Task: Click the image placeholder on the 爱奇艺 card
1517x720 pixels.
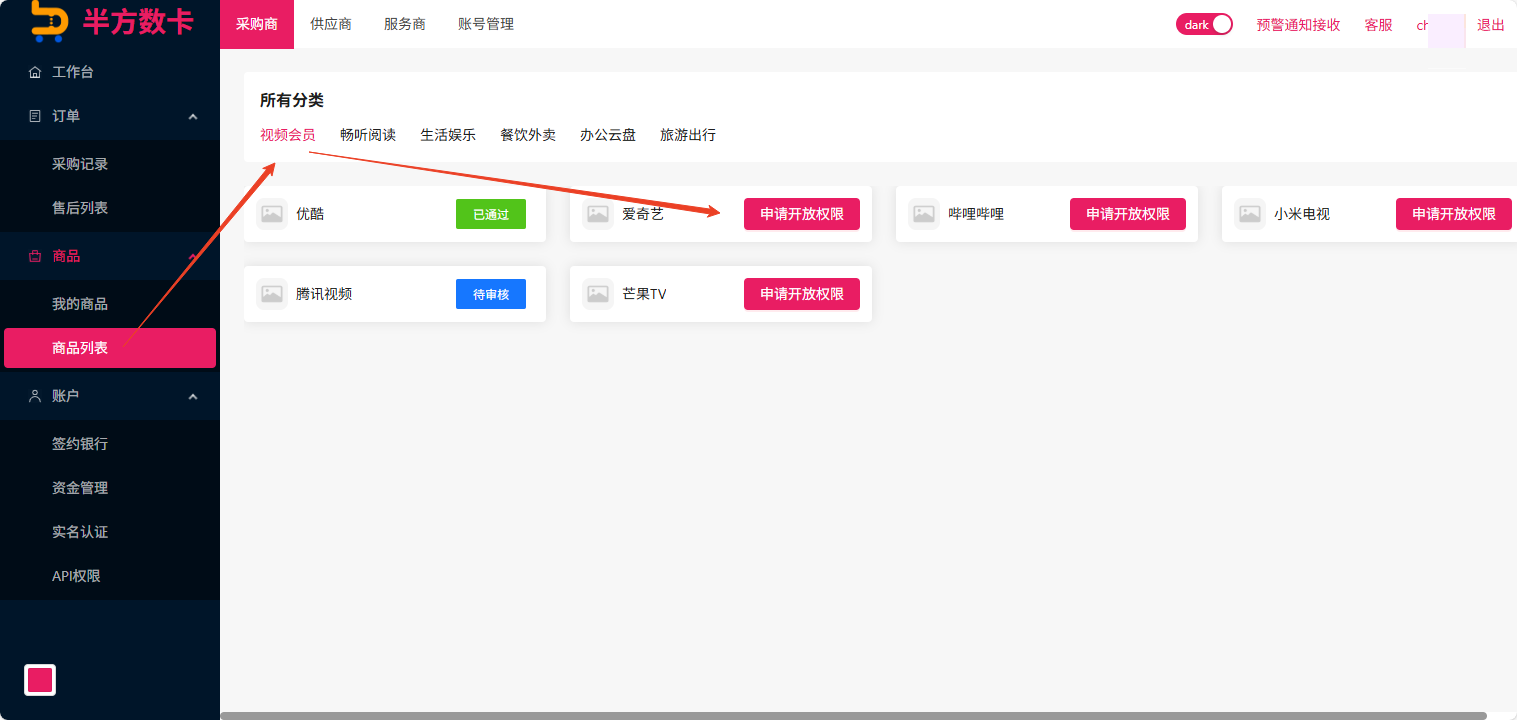Action: pyautogui.click(x=598, y=214)
